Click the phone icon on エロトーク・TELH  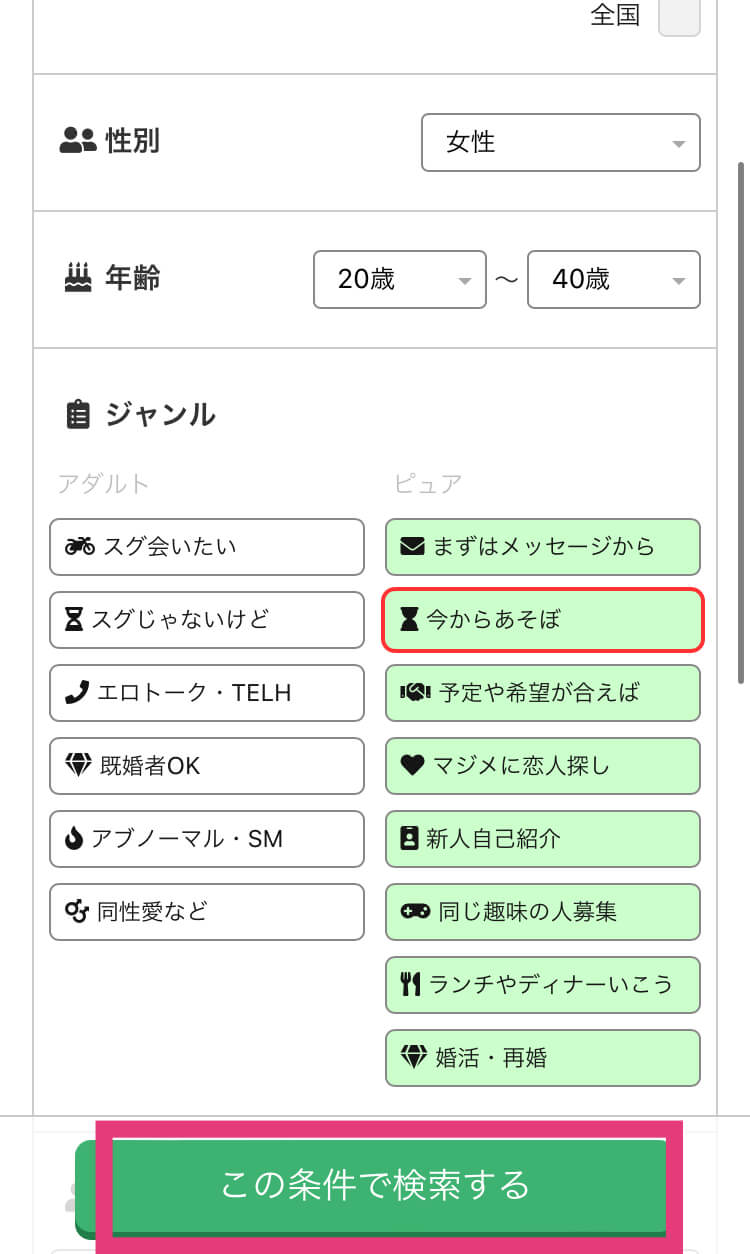pos(76,693)
